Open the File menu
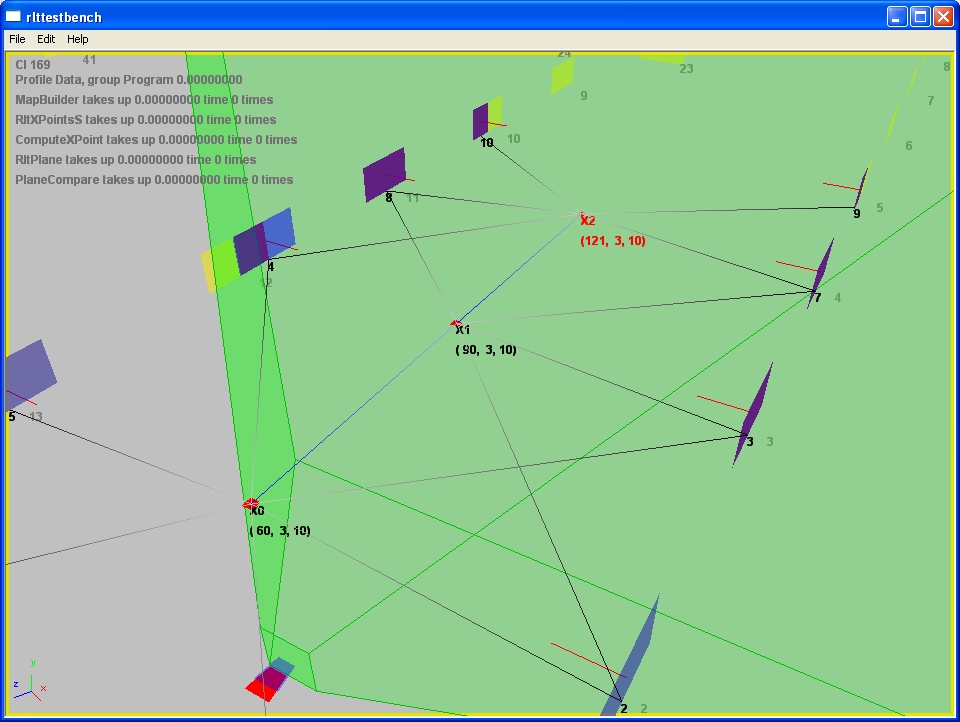 coord(17,39)
